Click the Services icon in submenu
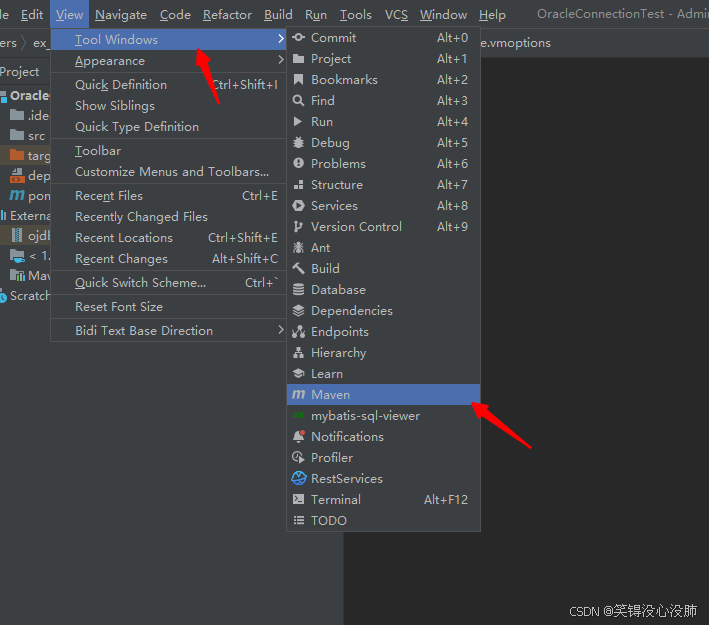The width and height of the screenshot is (709, 625). coord(298,205)
